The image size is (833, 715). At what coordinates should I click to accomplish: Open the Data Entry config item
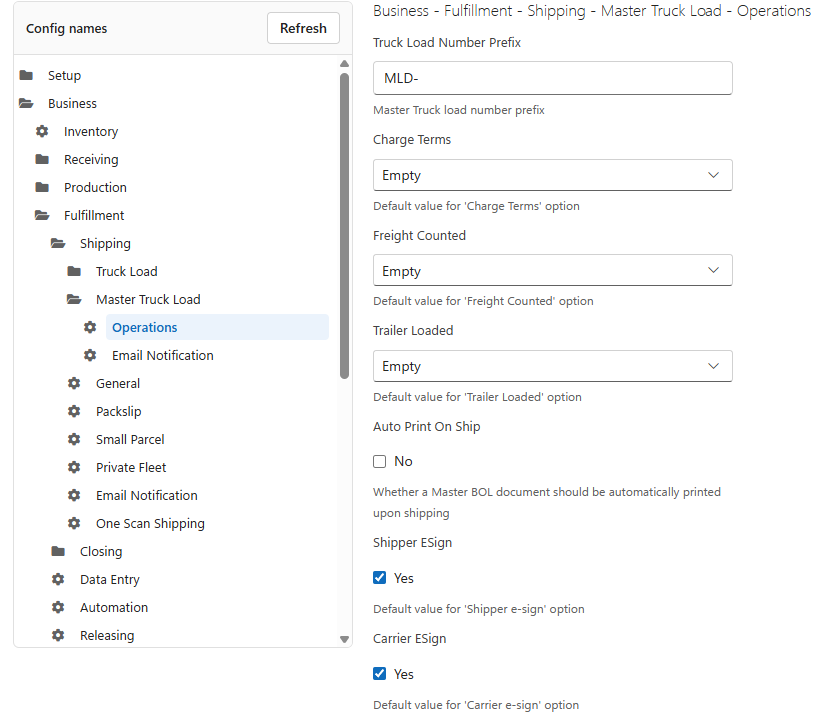click(x=109, y=580)
